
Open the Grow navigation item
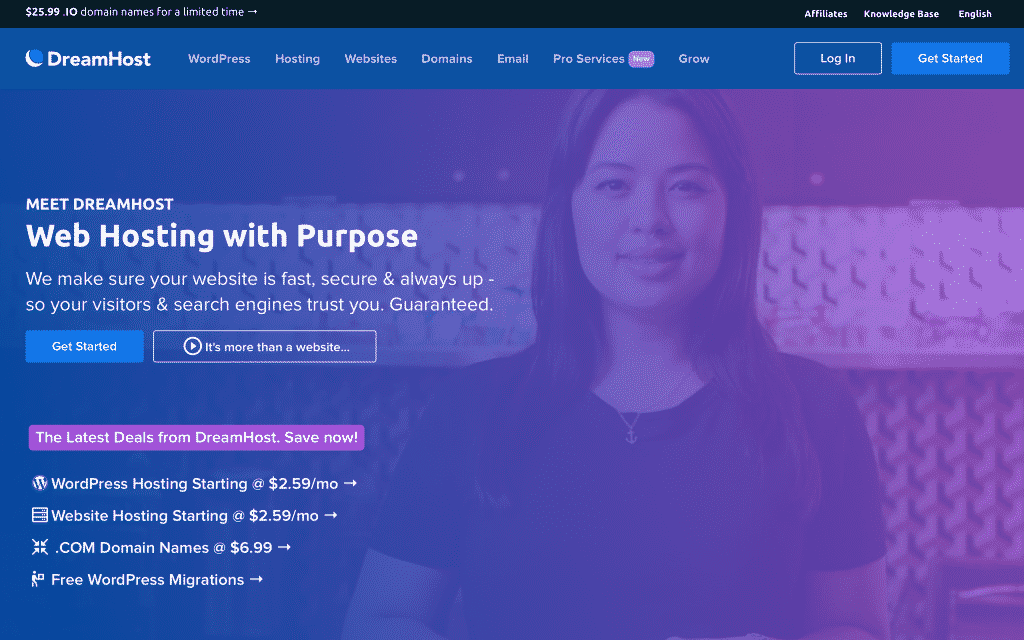coord(694,59)
